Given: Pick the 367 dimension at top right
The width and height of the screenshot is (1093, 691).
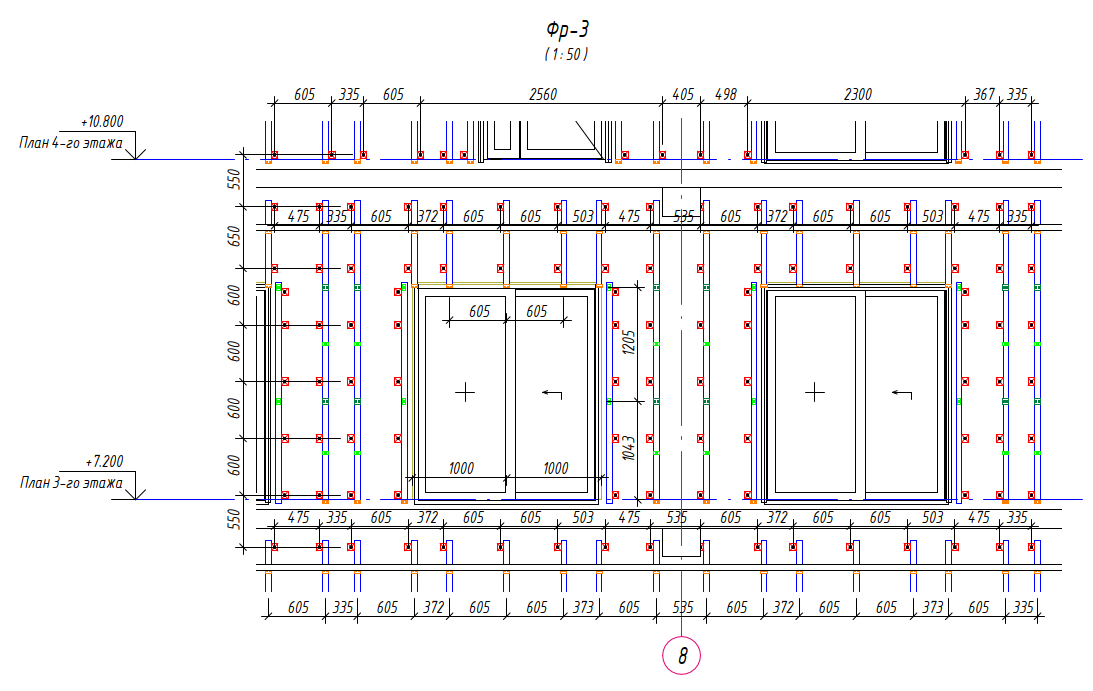Looking at the screenshot, I should tap(984, 94).
